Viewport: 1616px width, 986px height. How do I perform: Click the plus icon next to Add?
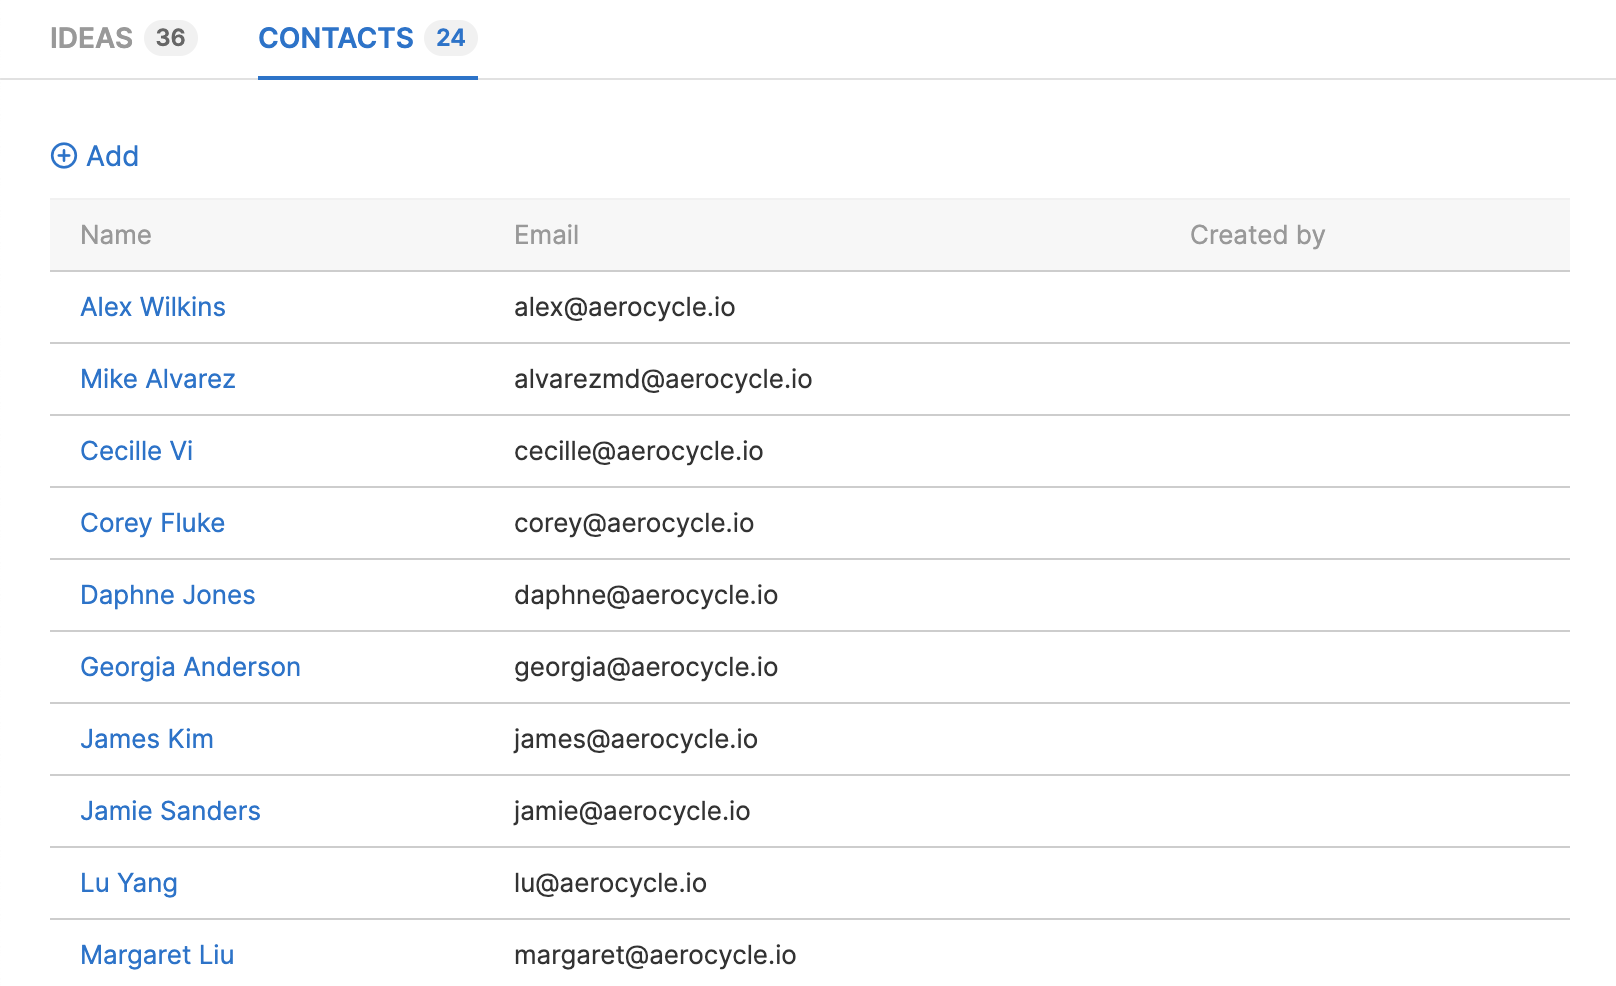[64, 157]
